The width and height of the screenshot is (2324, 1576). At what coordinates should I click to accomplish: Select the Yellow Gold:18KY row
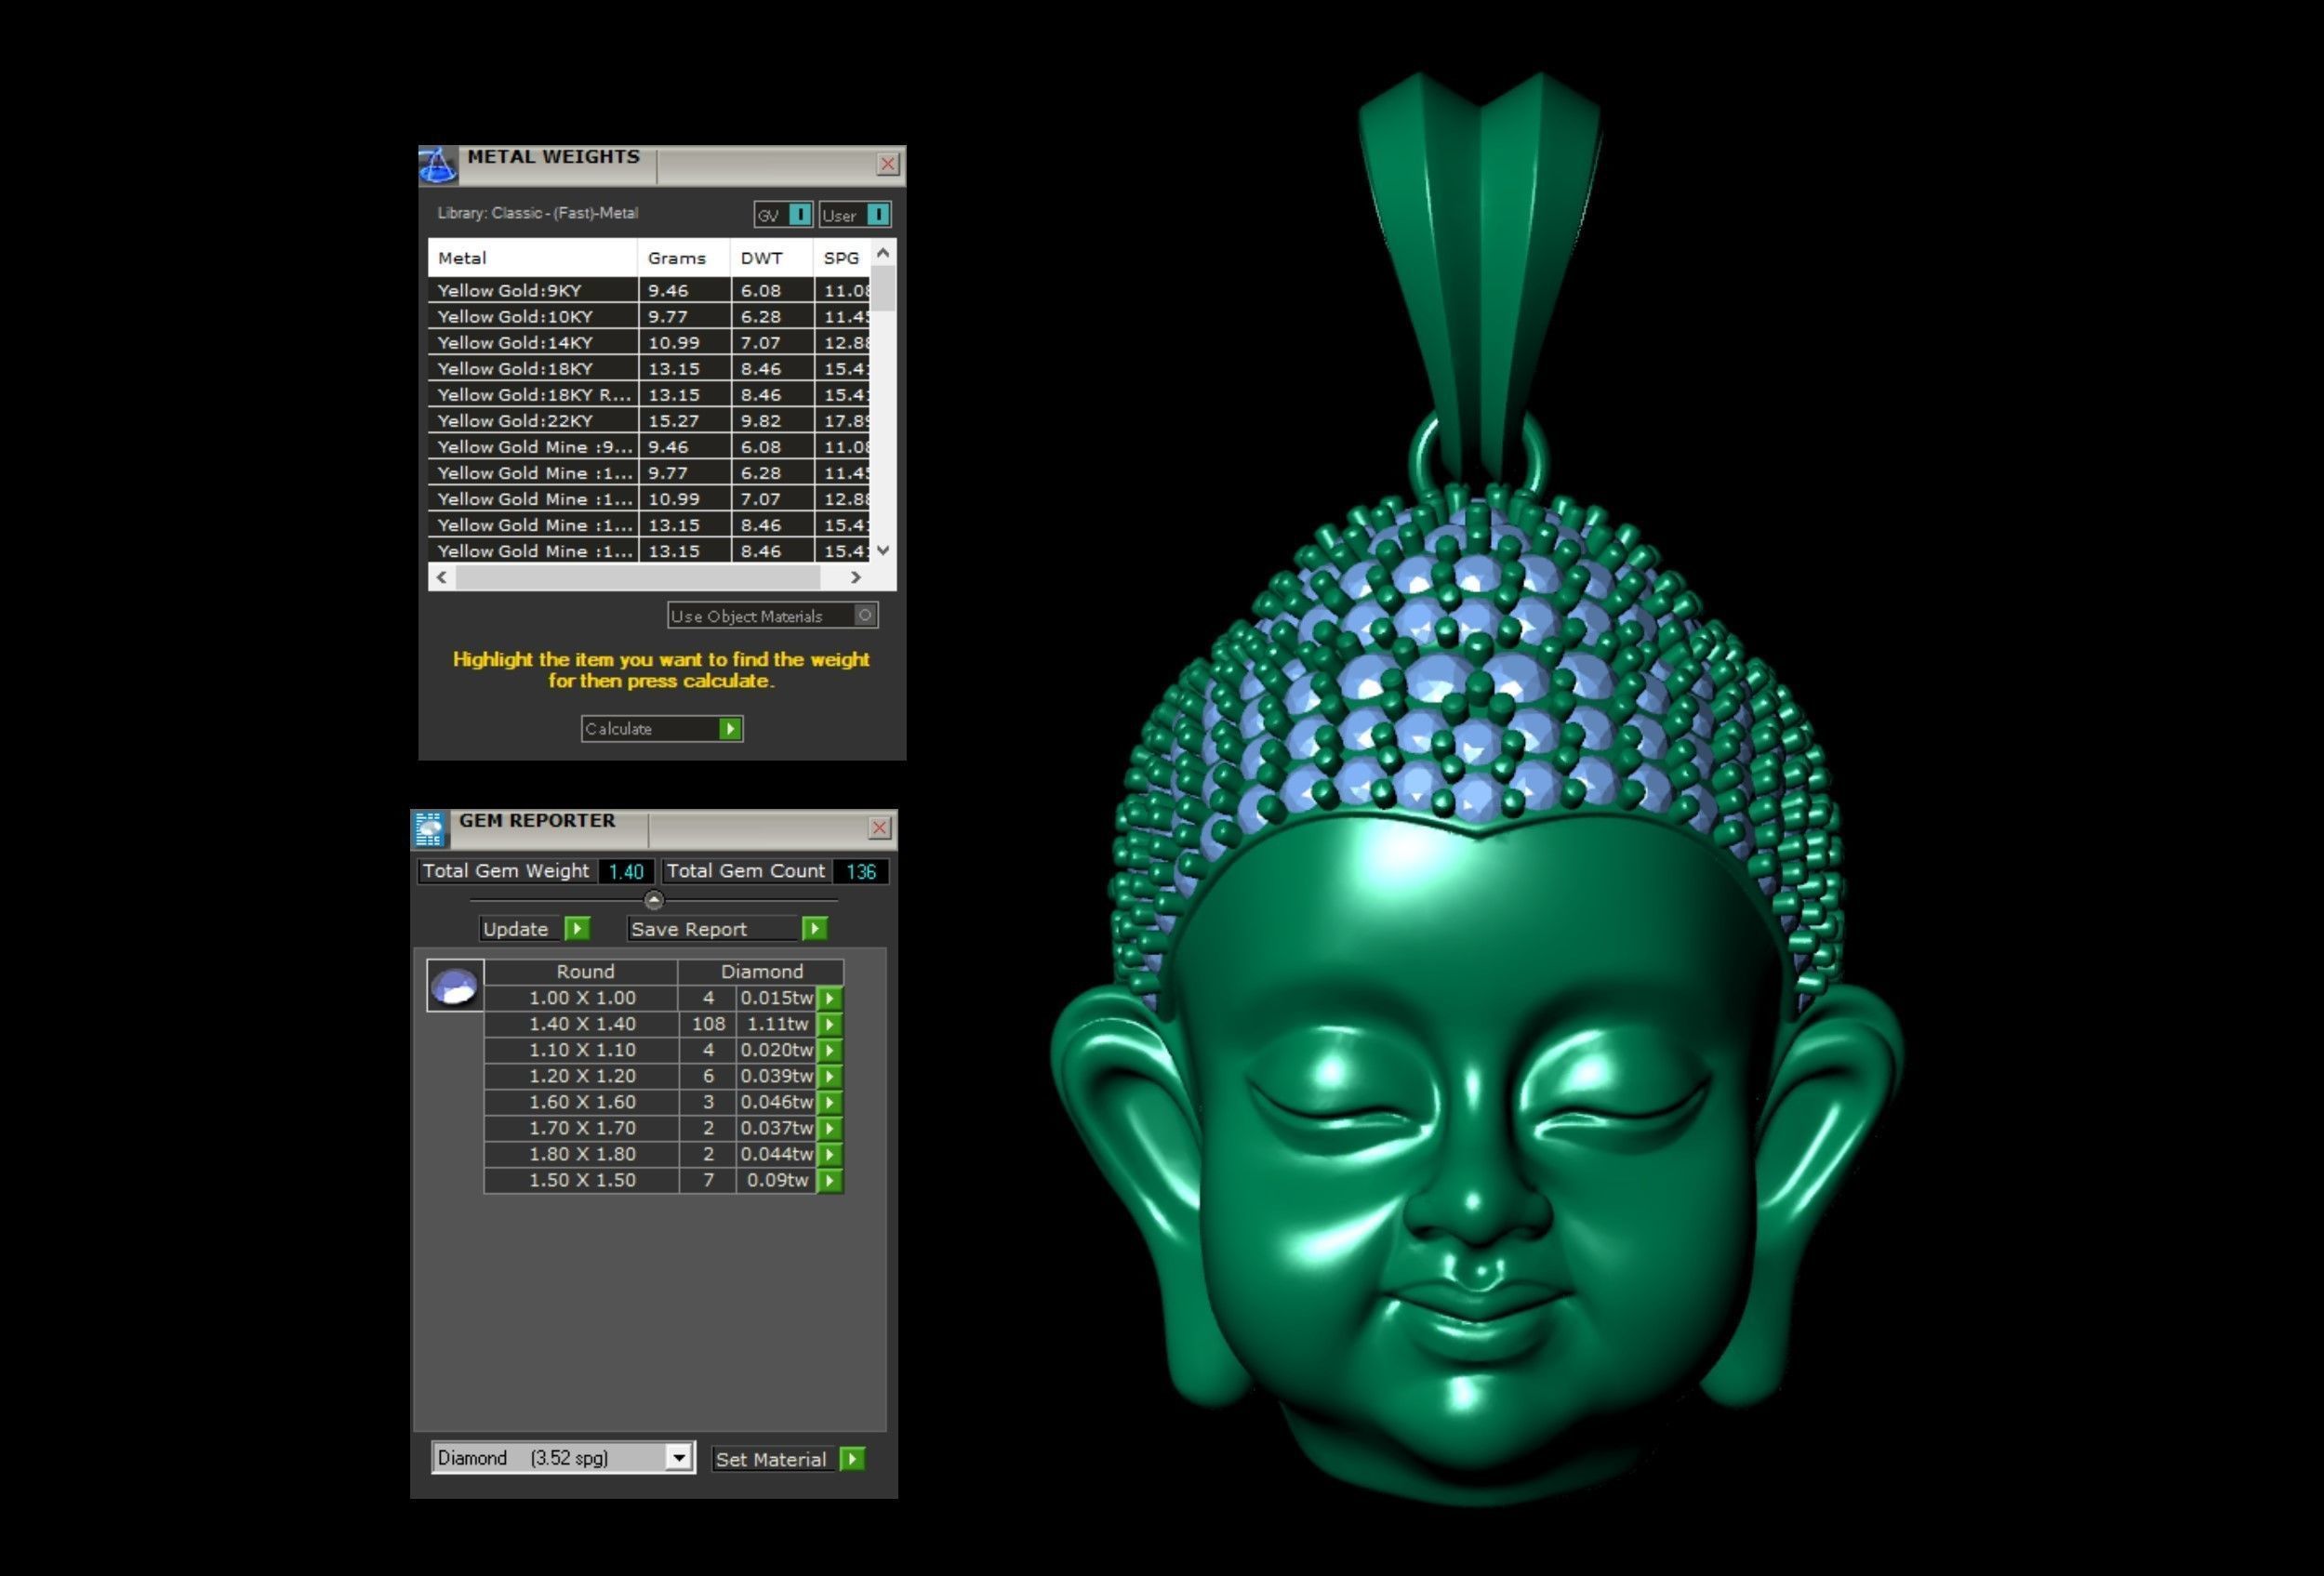click(x=649, y=368)
